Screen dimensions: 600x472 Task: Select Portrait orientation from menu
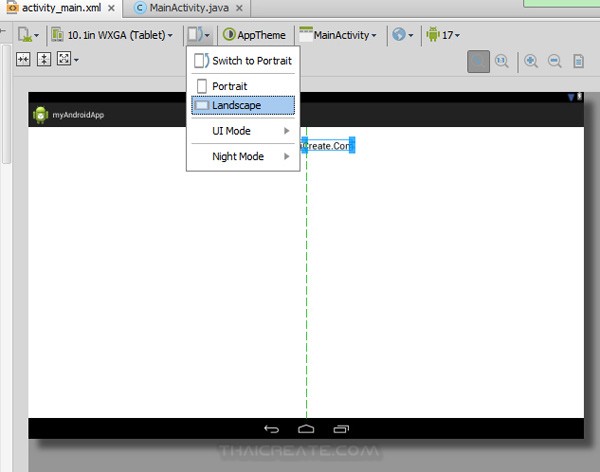pyautogui.click(x=243, y=86)
